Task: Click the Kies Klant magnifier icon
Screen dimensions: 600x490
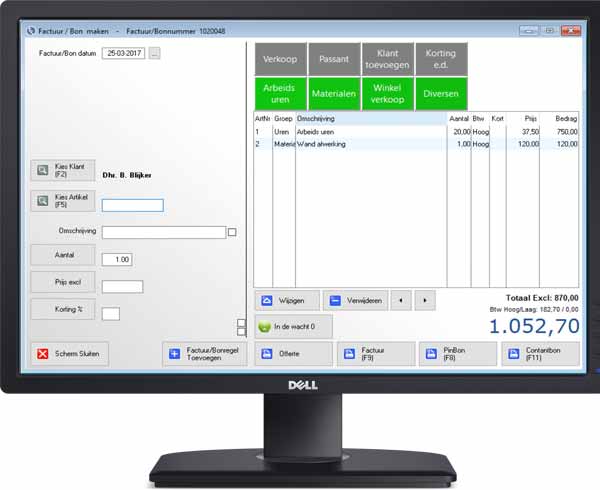Action: [42, 170]
